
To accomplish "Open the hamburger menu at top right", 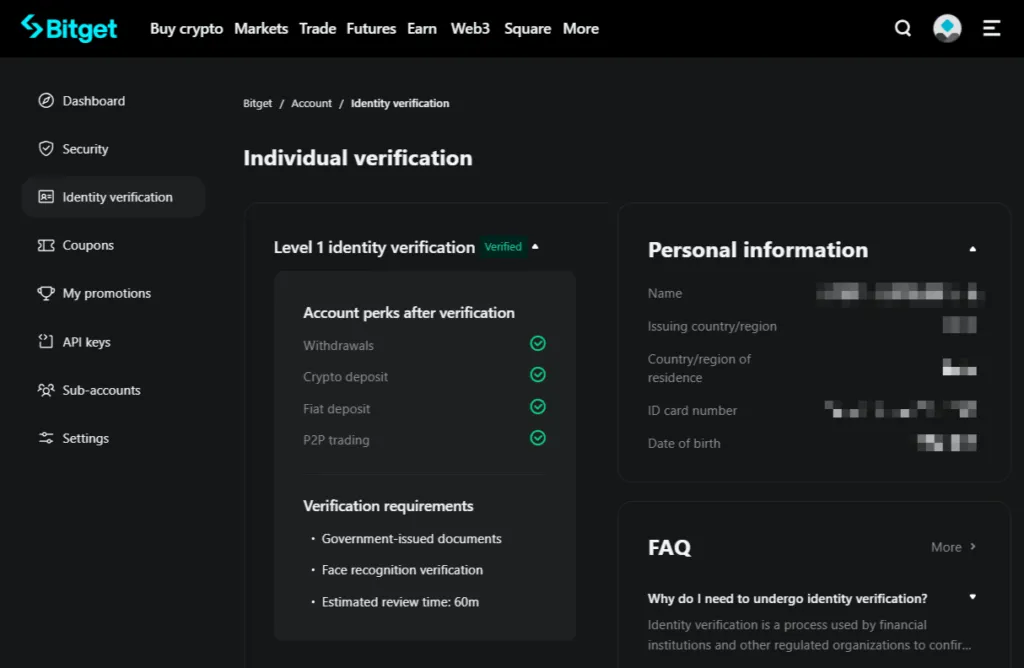I will point(991,28).
